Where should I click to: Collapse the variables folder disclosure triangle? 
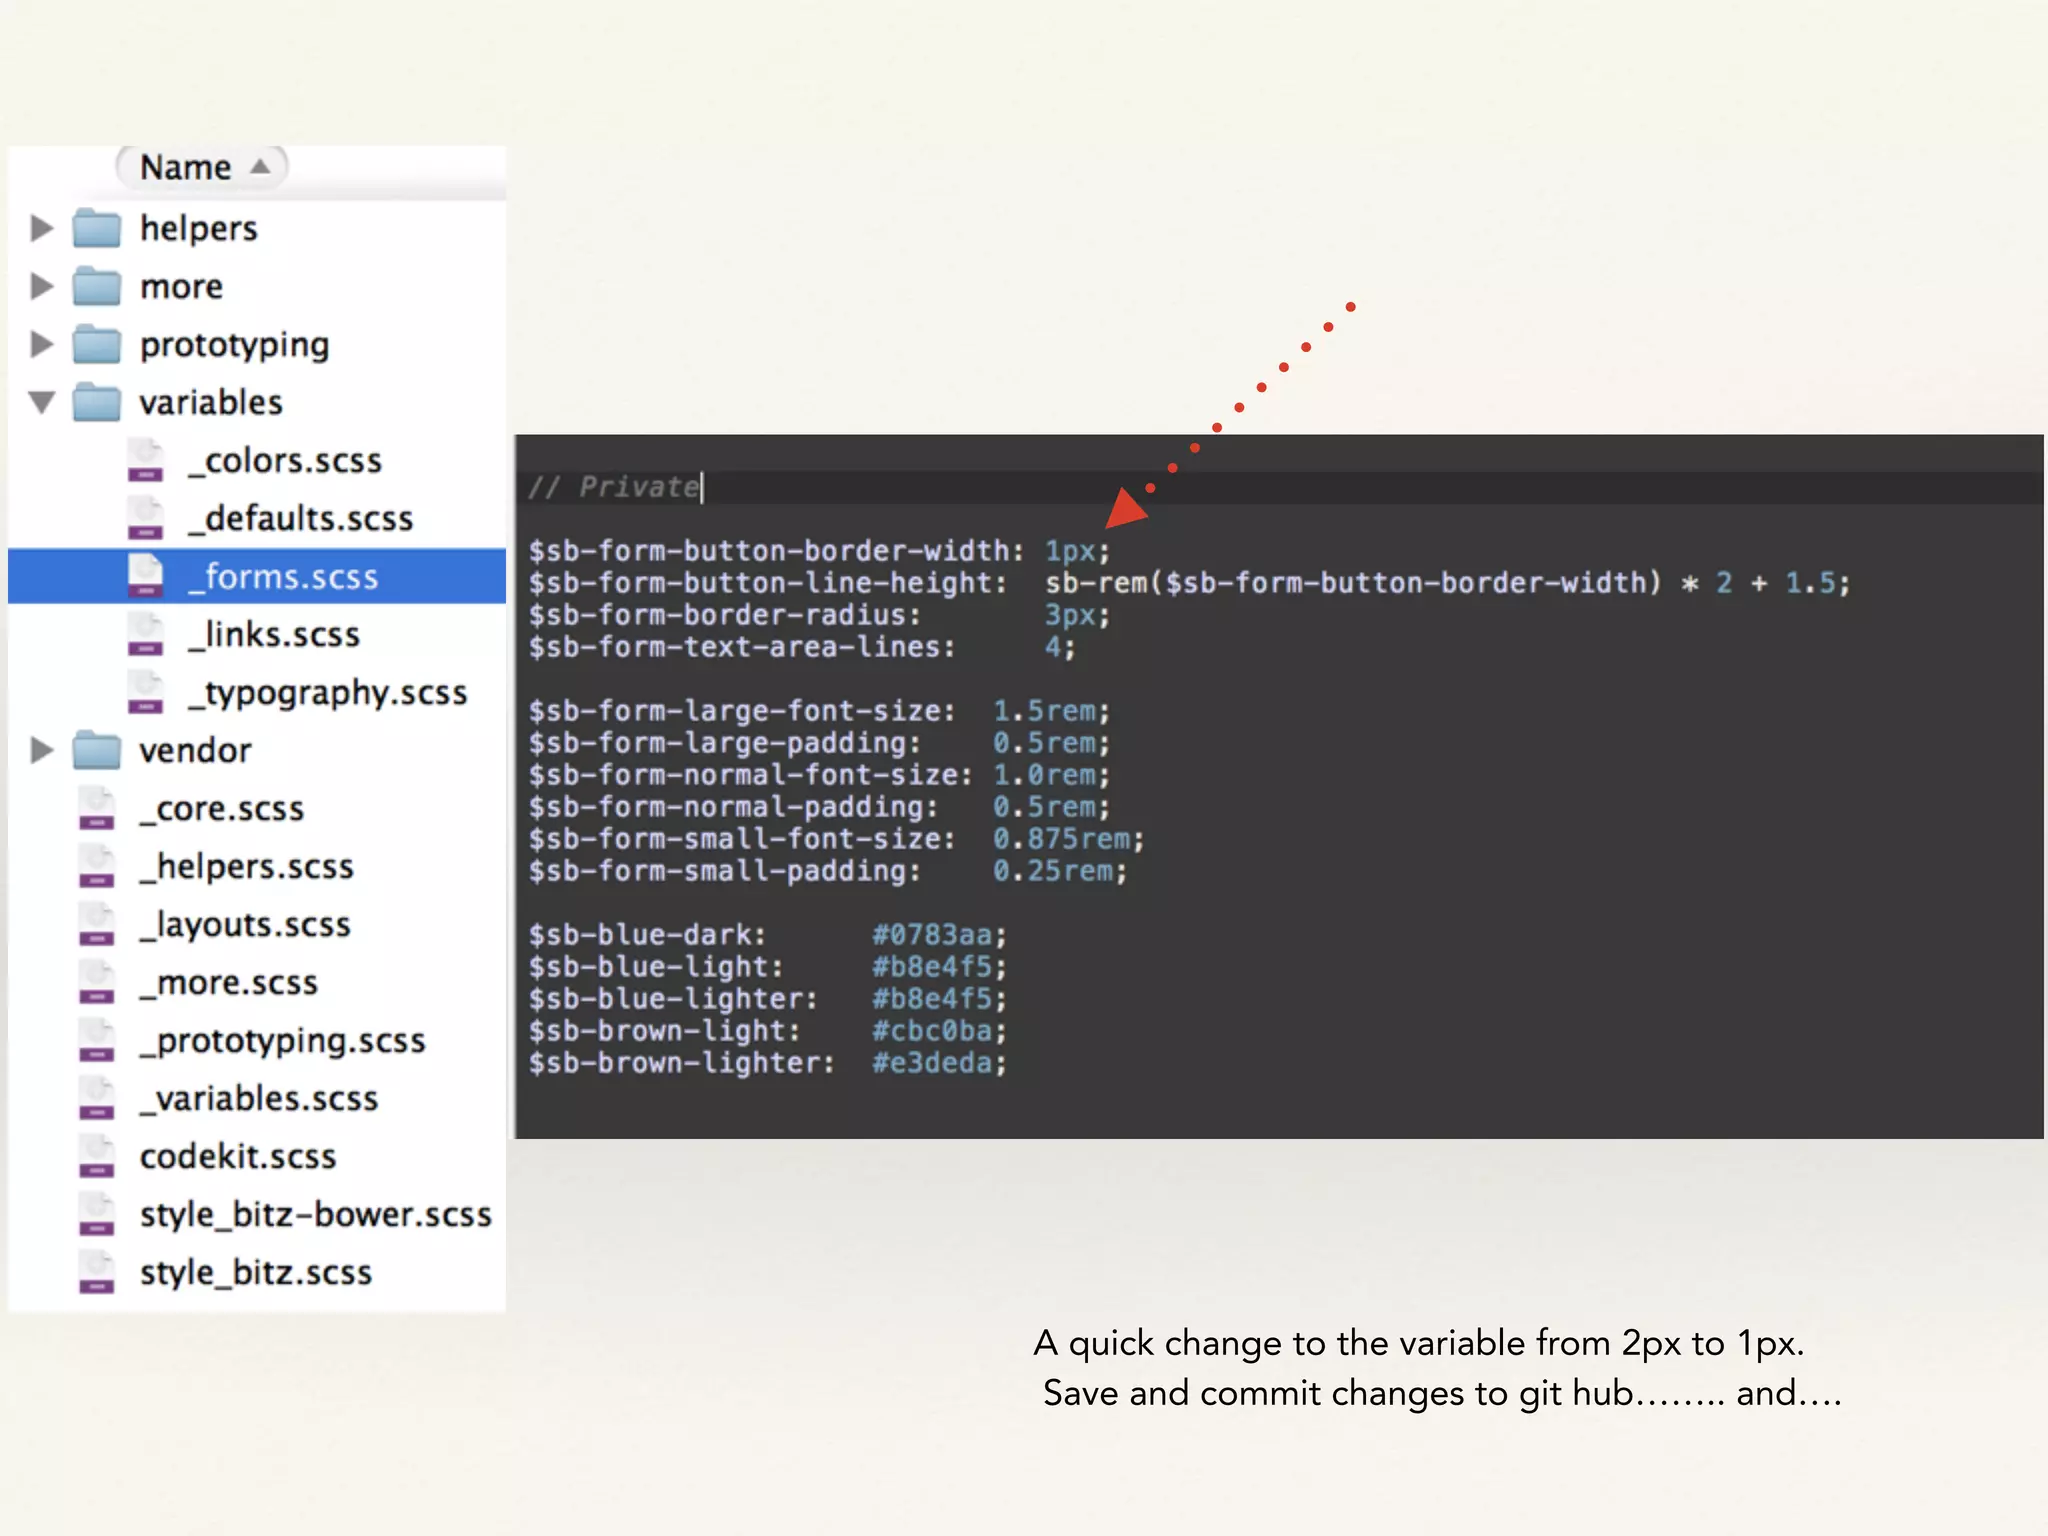tap(42, 402)
